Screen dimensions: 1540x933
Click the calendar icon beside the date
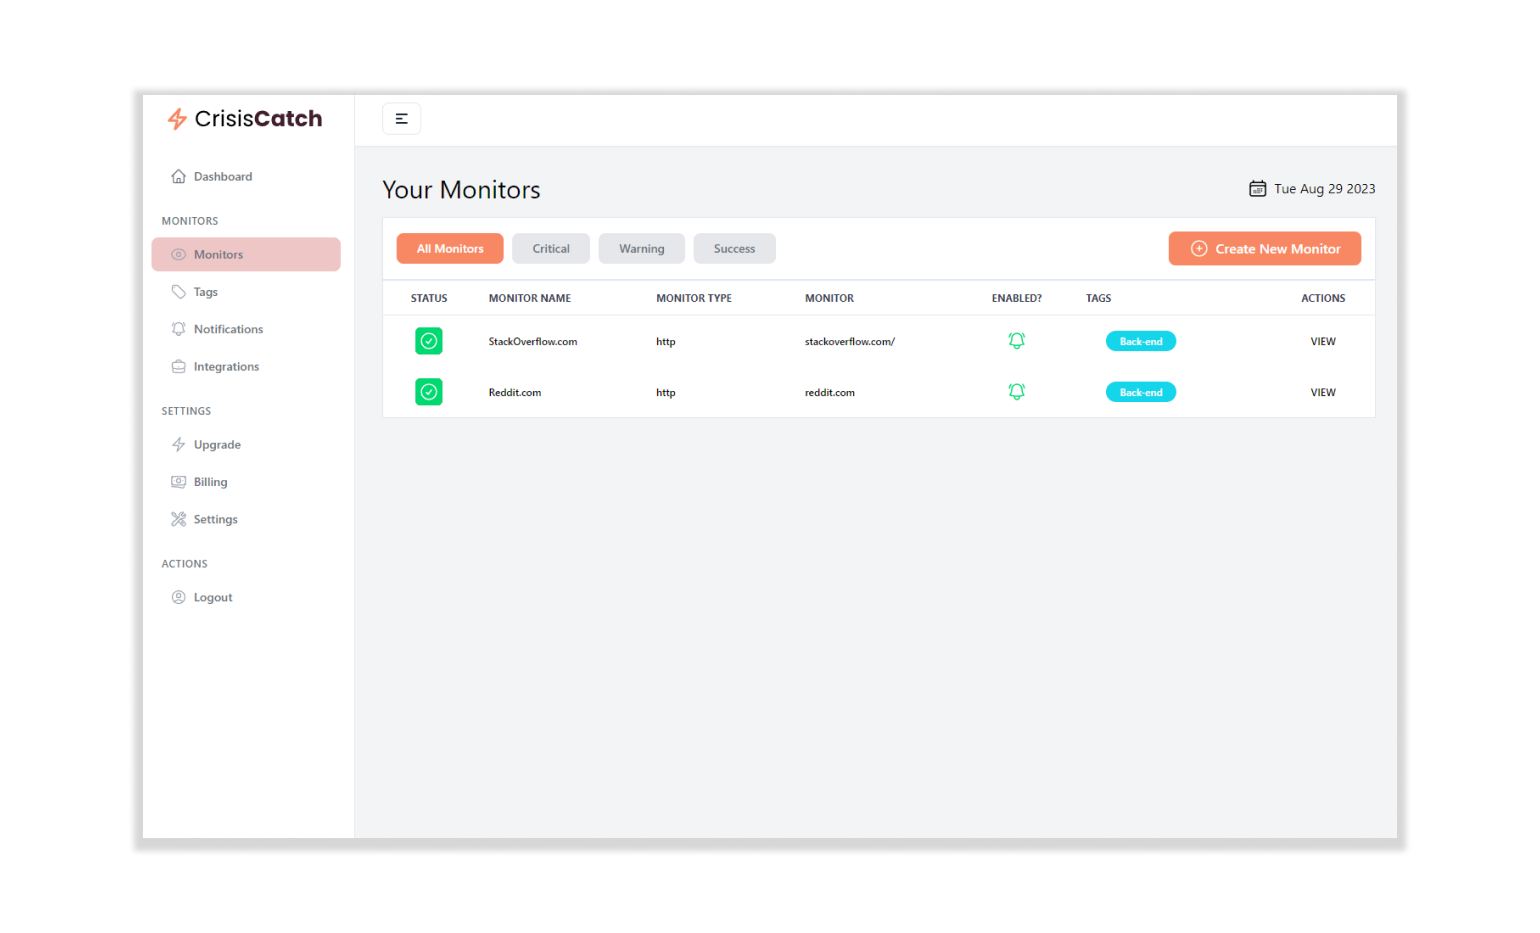coord(1257,189)
